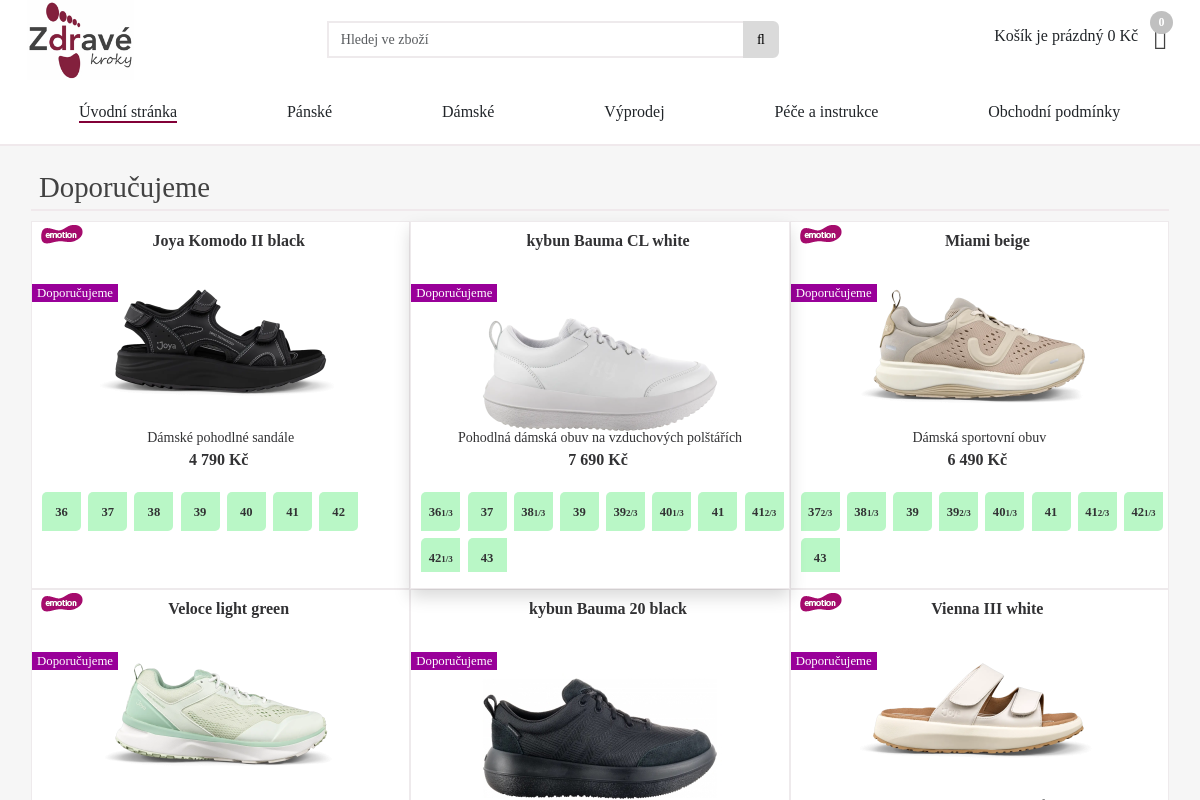Select size 42 1/3 for Miami beige
This screenshot has width=1200, height=800.
click(1143, 511)
